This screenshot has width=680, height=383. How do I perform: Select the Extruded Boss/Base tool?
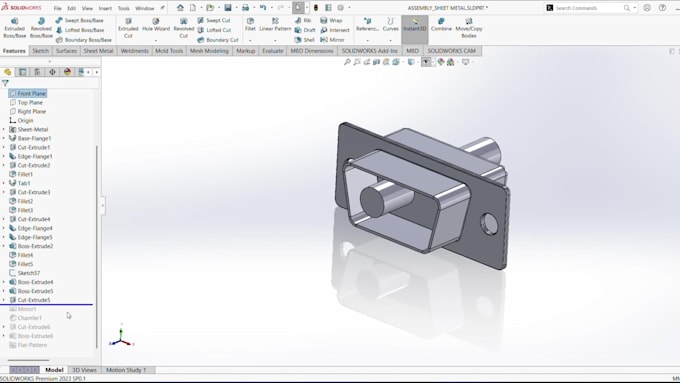point(15,28)
